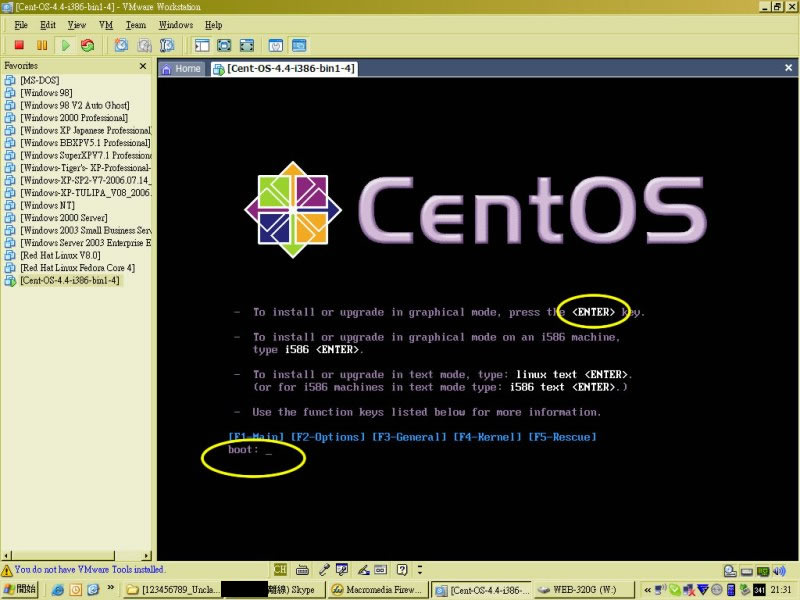Switch to [123456789_Uncla... taskbar folder window

172,590
